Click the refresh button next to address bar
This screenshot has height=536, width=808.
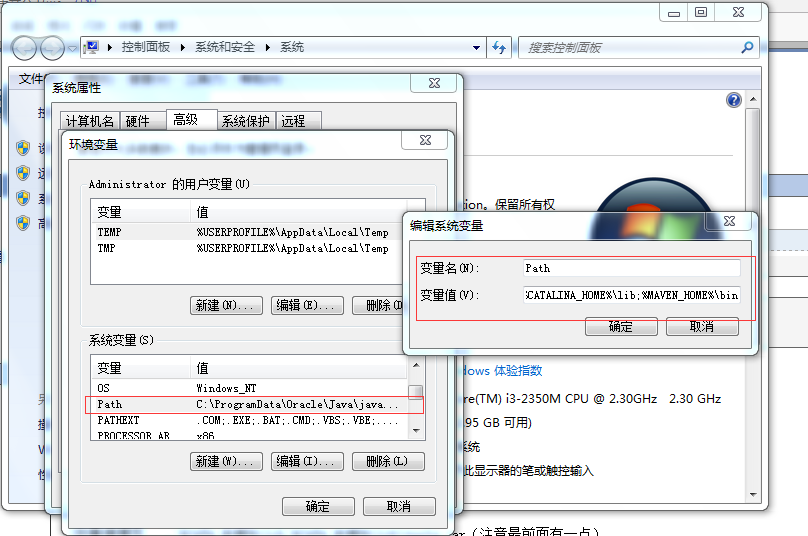[x=499, y=47]
